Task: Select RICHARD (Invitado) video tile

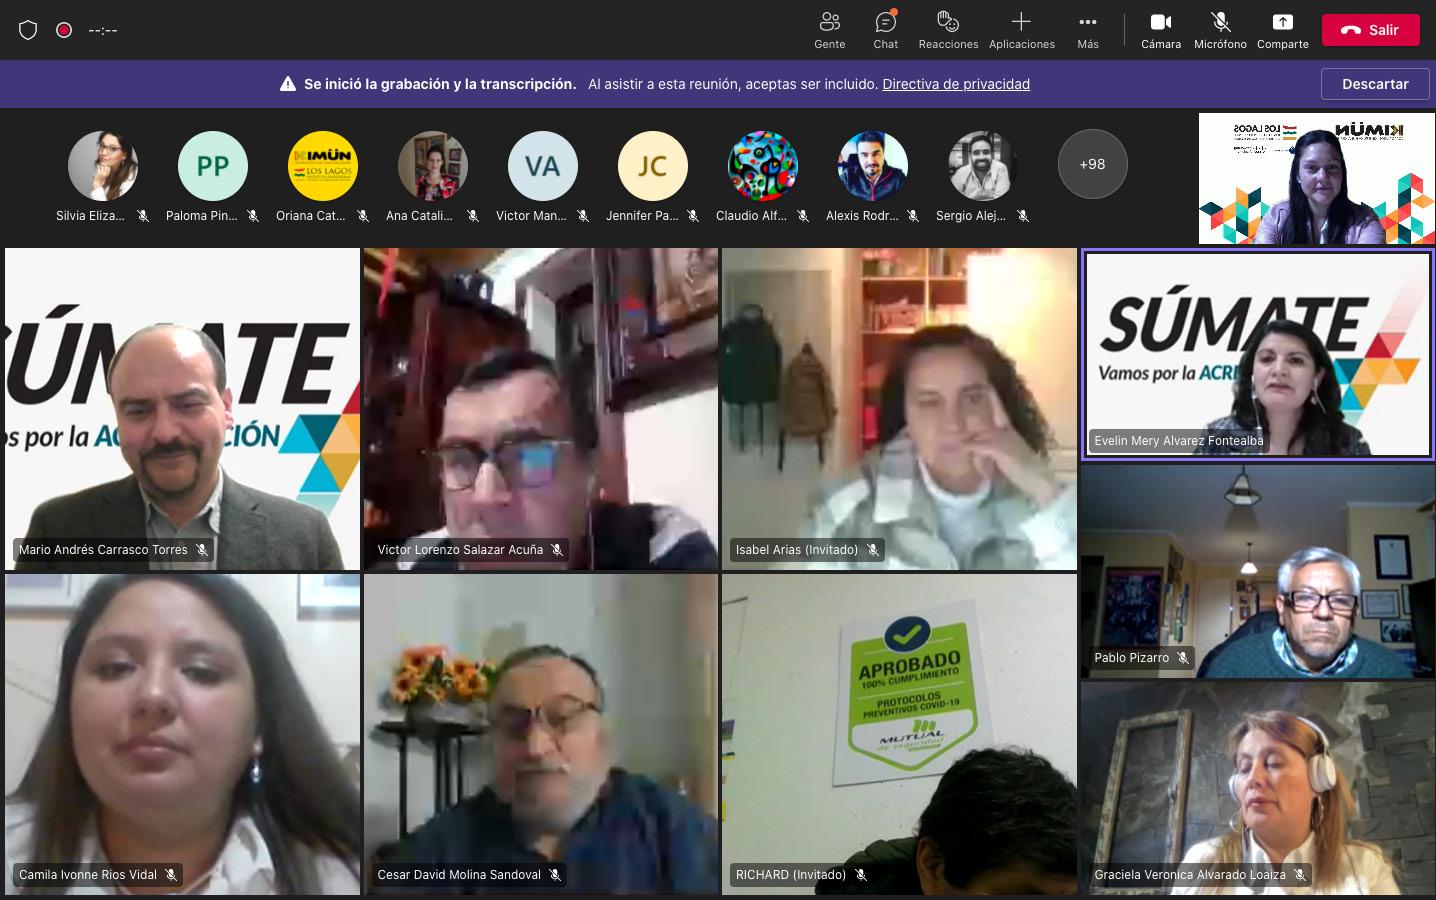Action: (x=899, y=734)
